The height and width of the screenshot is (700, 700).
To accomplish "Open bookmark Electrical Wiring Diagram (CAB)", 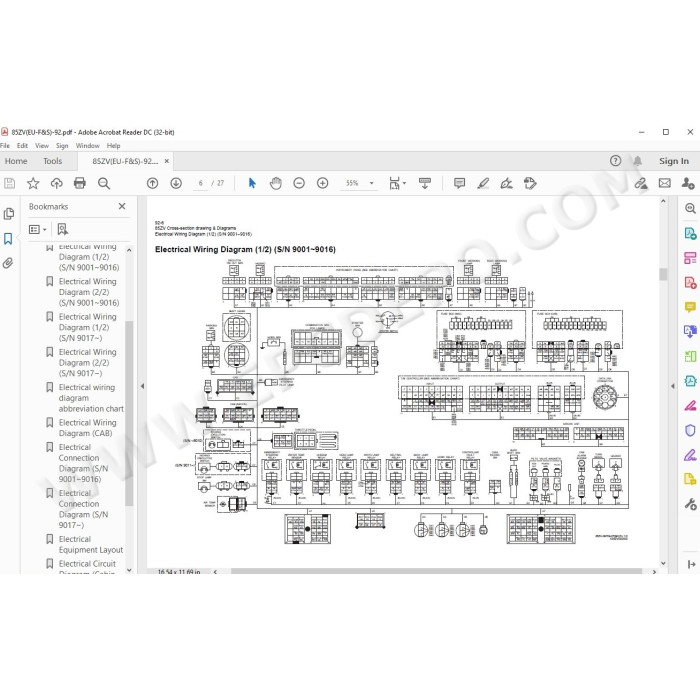I will (x=88, y=428).
